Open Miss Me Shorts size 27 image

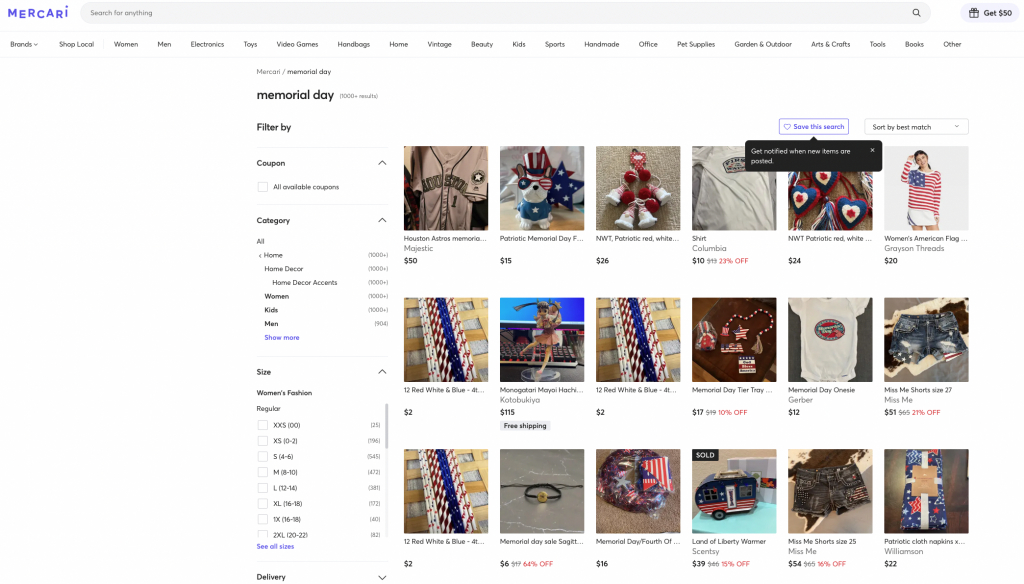pos(926,340)
